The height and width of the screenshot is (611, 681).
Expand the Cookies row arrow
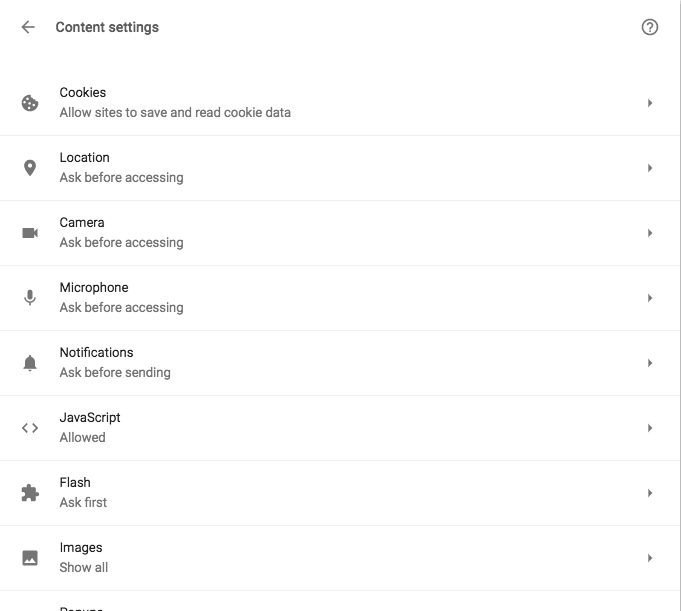pyautogui.click(x=650, y=103)
